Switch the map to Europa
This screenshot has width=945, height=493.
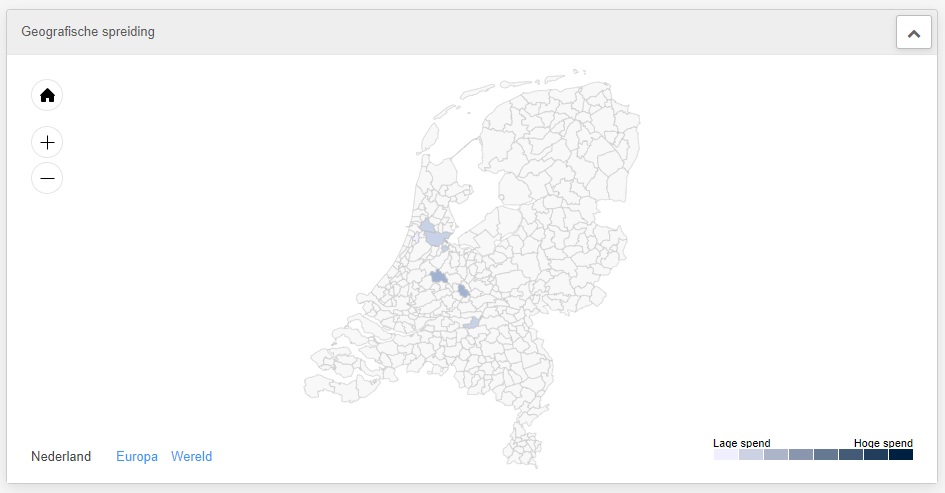(137, 457)
